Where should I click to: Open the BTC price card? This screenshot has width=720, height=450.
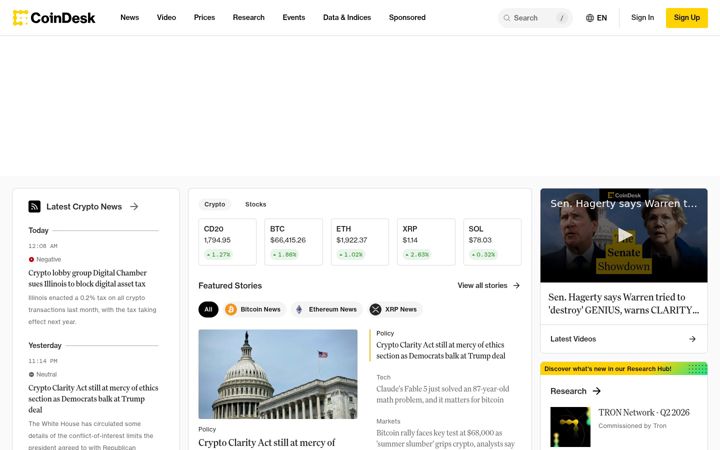coord(293,242)
